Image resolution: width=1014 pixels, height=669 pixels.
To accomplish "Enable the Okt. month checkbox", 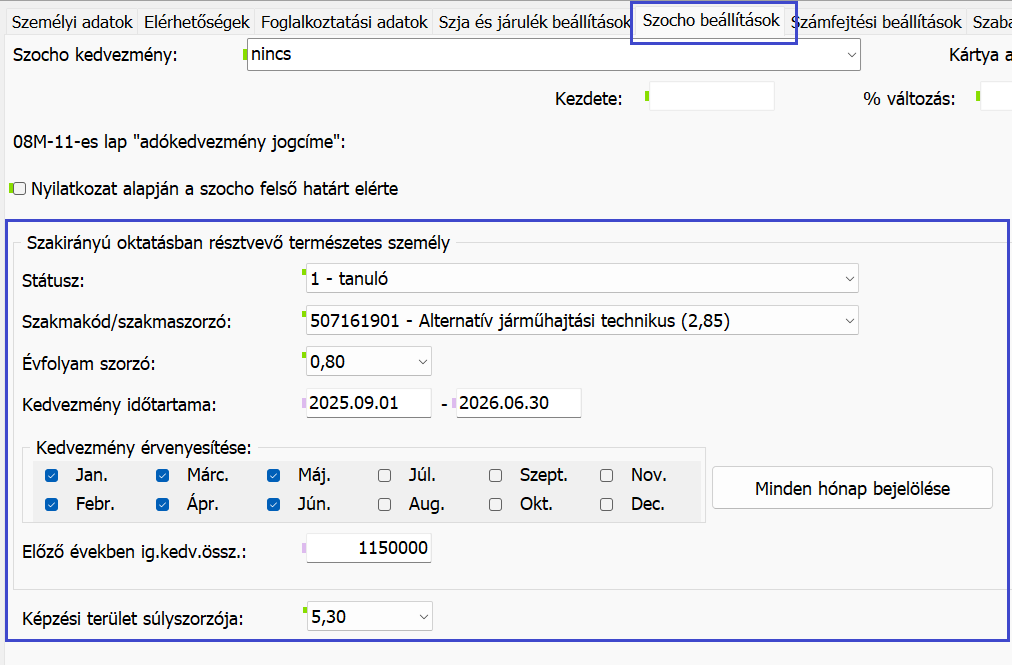I will pyautogui.click(x=496, y=505).
